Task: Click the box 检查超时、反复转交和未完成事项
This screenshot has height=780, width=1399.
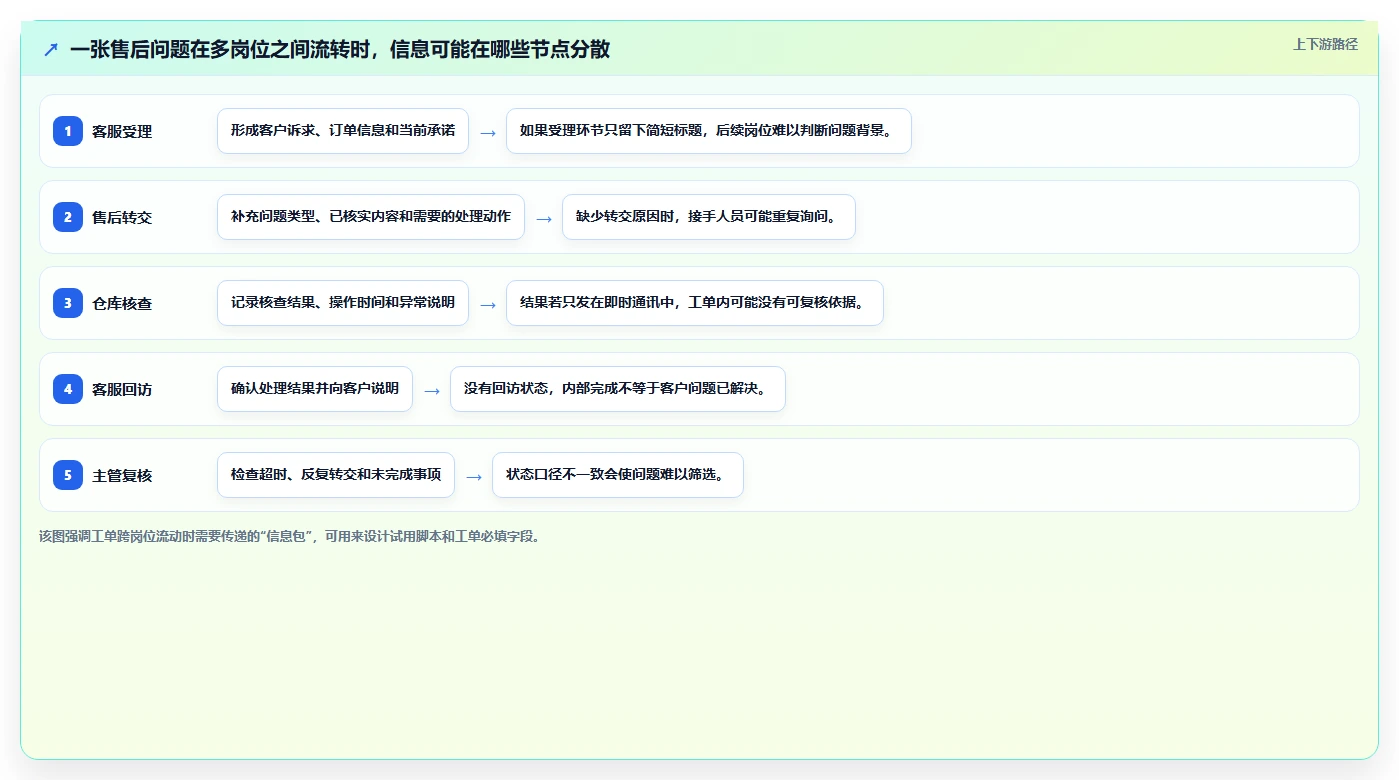Action: click(x=336, y=475)
